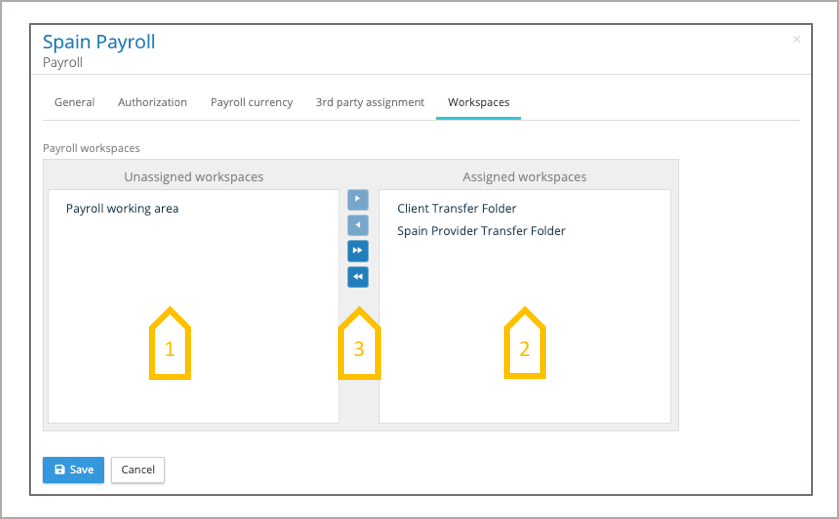Move selected workspace back to Unassigned list
This screenshot has width=839, height=519.
(x=358, y=225)
